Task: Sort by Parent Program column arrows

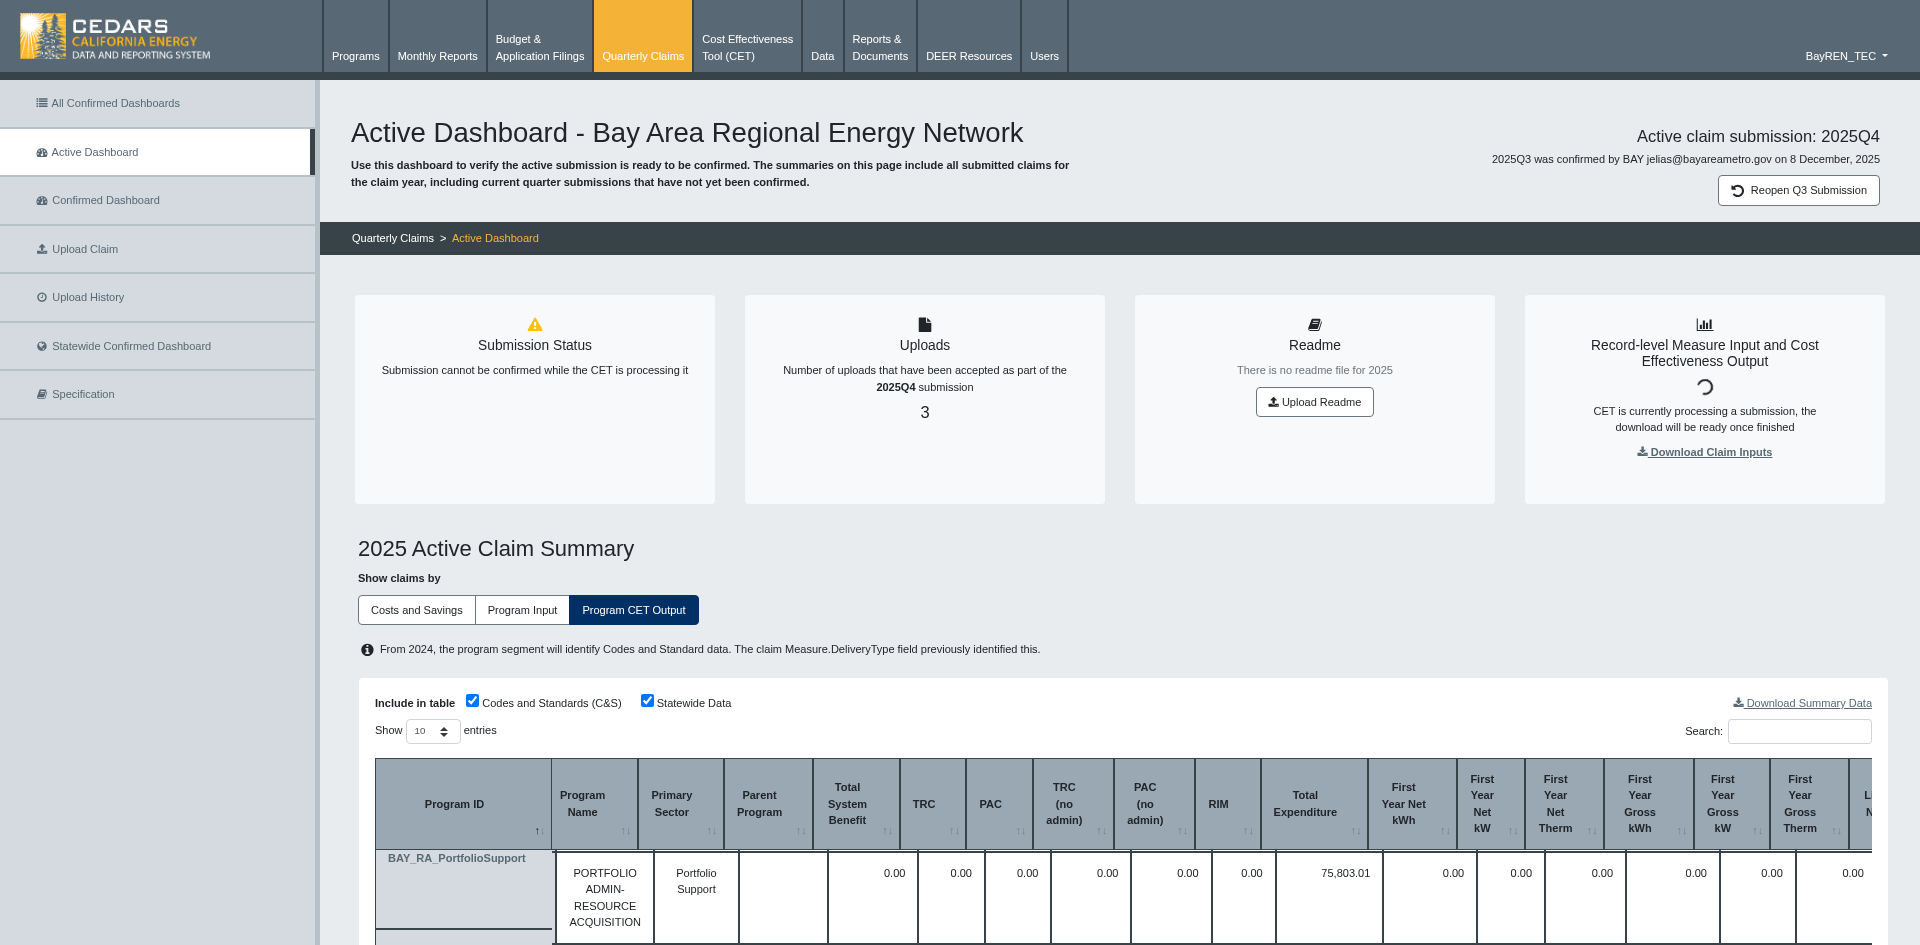Action: (x=801, y=832)
